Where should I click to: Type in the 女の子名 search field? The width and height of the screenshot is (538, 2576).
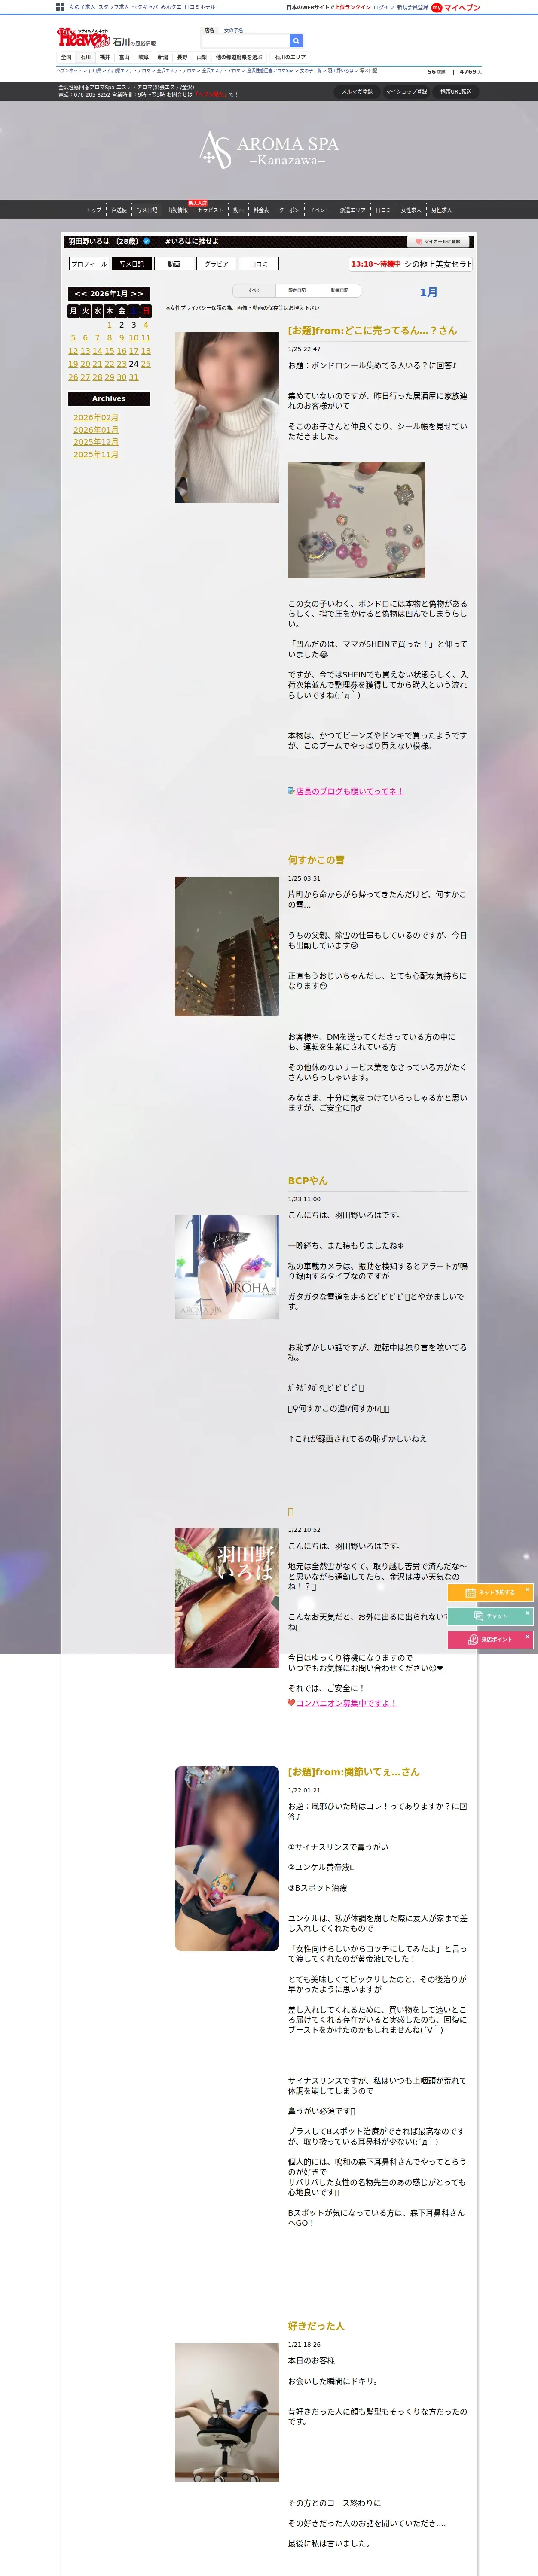245,41
